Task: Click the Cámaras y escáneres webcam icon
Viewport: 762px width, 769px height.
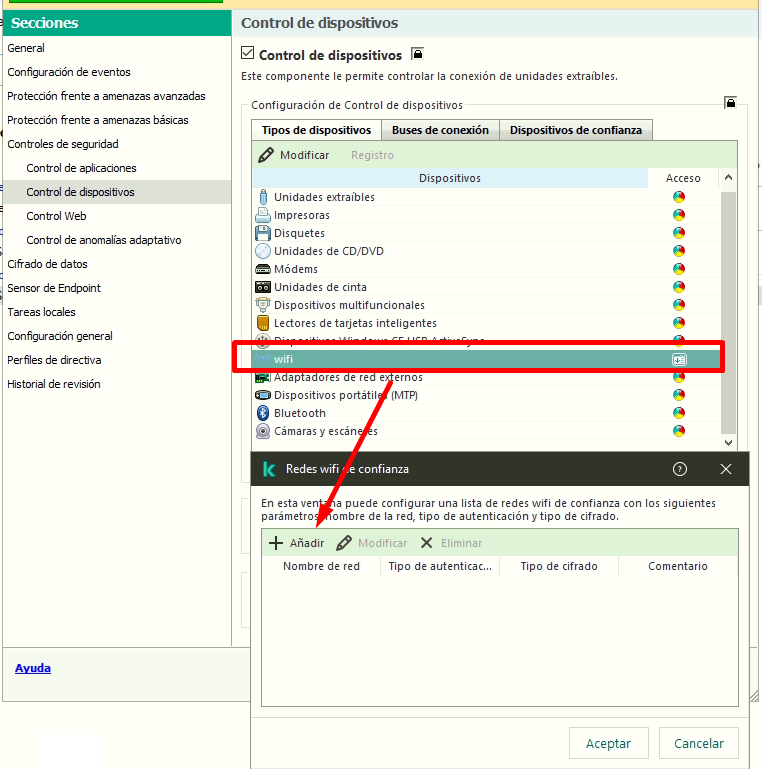Action: pyautogui.click(x=263, y=431)
